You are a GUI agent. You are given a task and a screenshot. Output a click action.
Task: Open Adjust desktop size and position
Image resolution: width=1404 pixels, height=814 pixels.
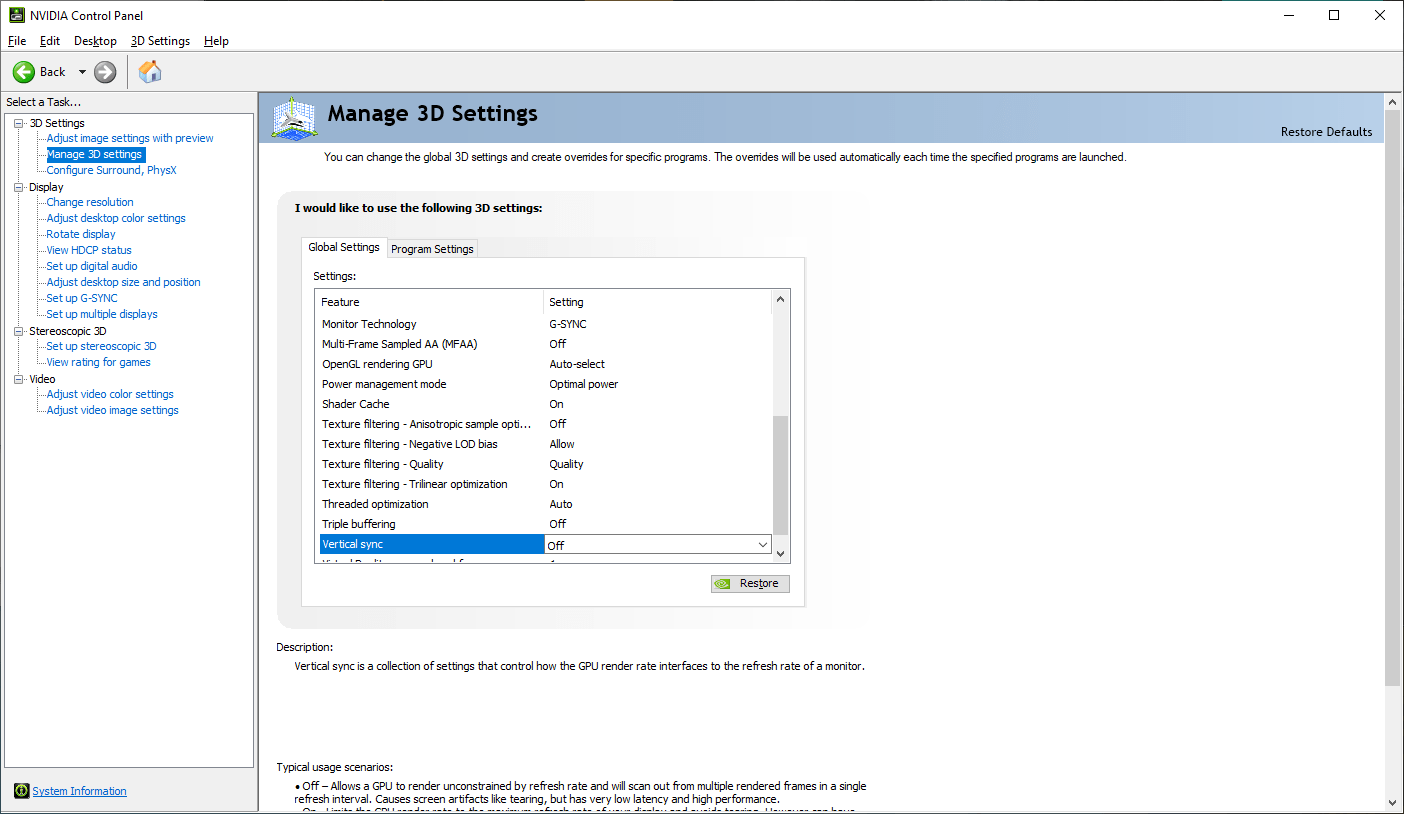pyautogui.click(x=123, y=282)
